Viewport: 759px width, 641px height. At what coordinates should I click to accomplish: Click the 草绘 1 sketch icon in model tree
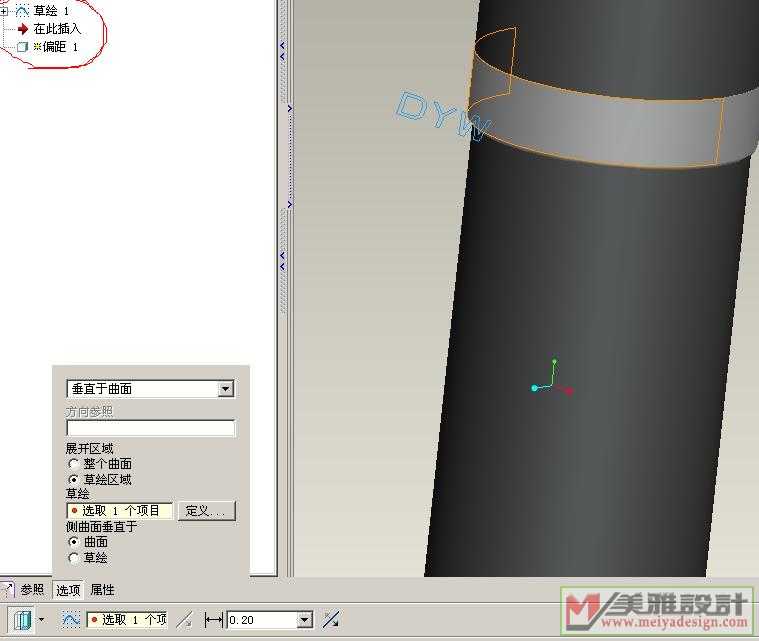click(x=22, y=11)
